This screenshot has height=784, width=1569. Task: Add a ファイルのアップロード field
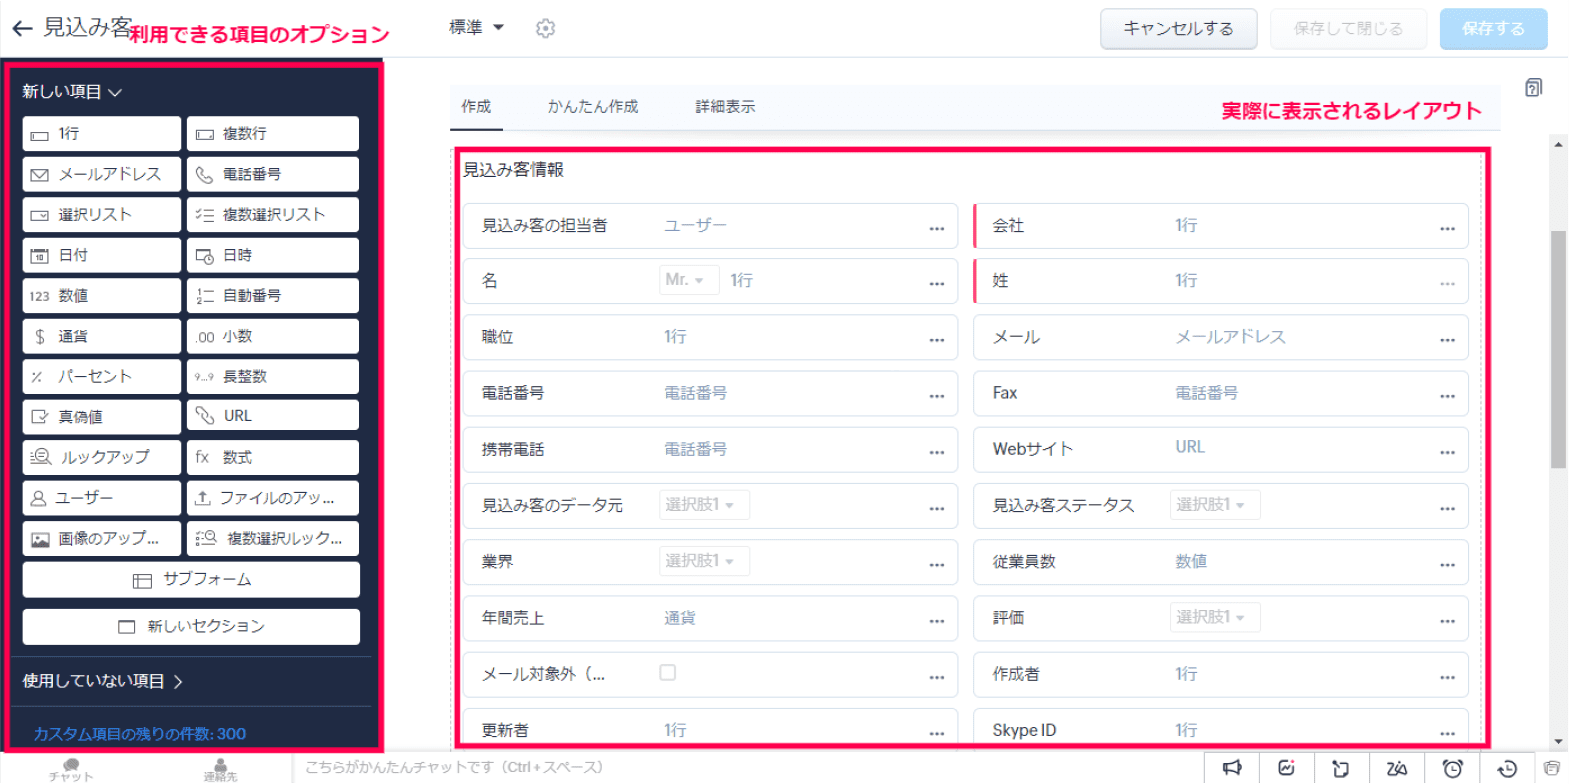[272, 498]
